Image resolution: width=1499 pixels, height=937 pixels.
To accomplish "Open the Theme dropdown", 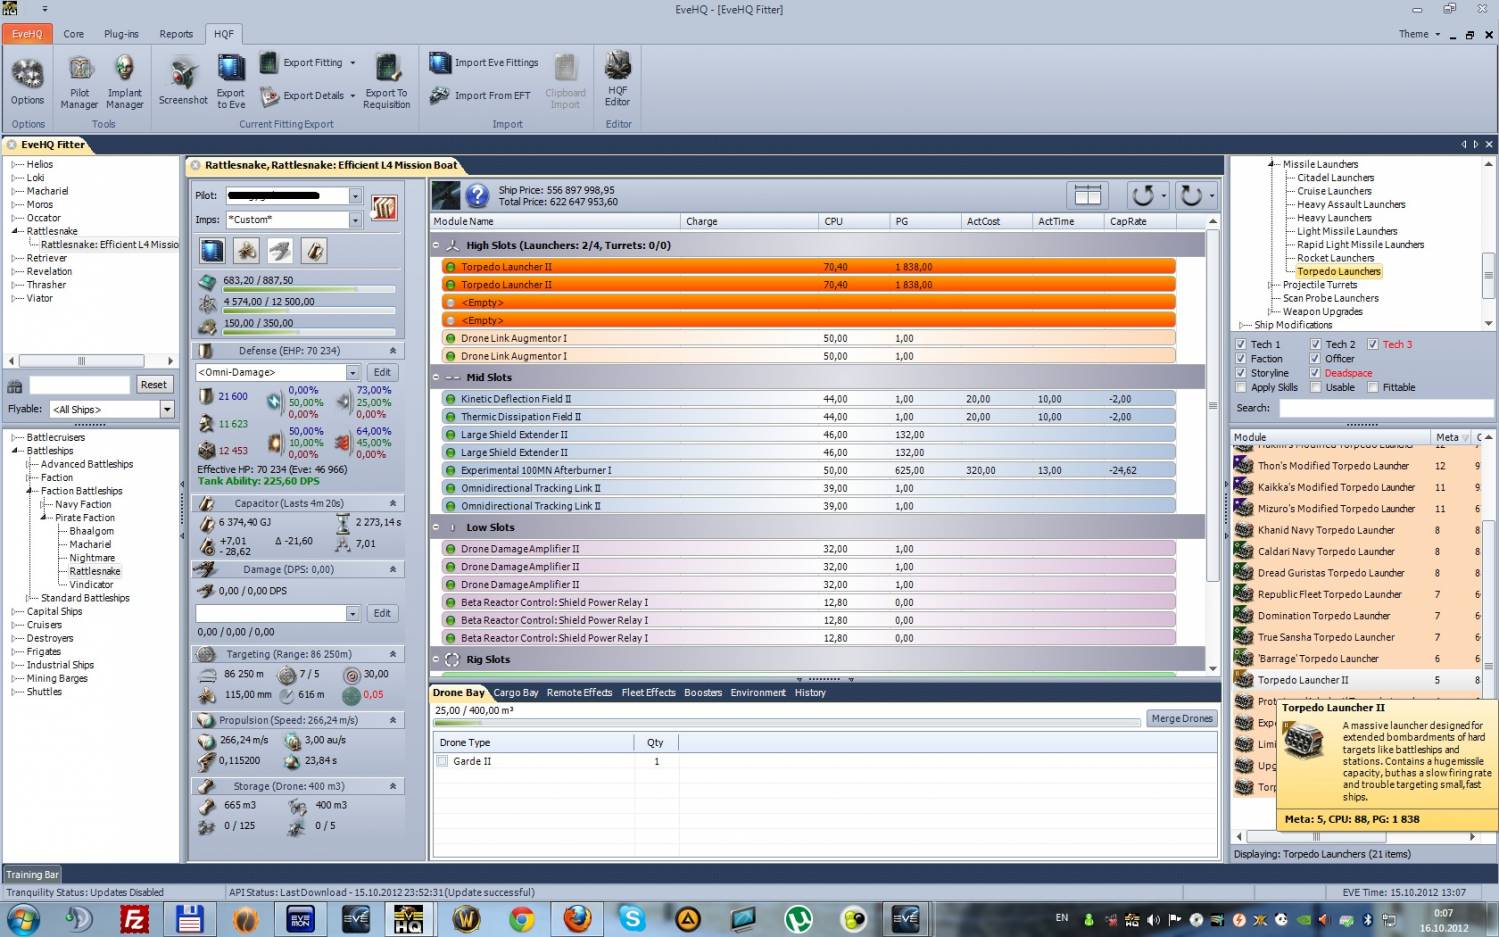I will coord(1419,34).
